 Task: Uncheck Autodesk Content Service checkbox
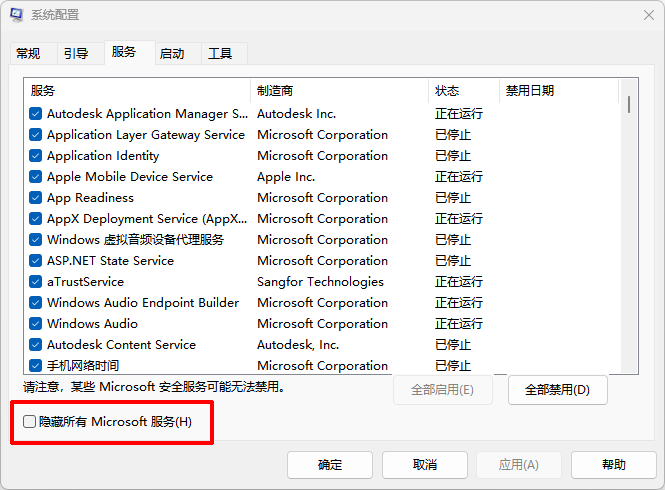[x=36, y=344]
